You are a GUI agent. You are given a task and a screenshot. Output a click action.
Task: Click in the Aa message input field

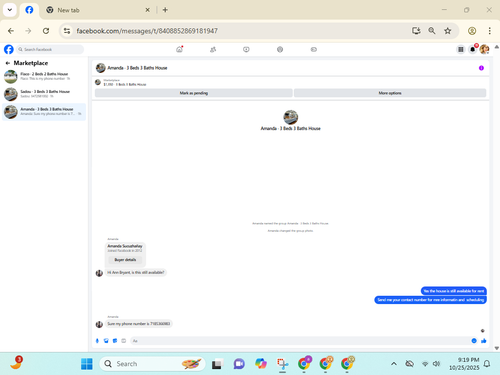coord(299,341)
